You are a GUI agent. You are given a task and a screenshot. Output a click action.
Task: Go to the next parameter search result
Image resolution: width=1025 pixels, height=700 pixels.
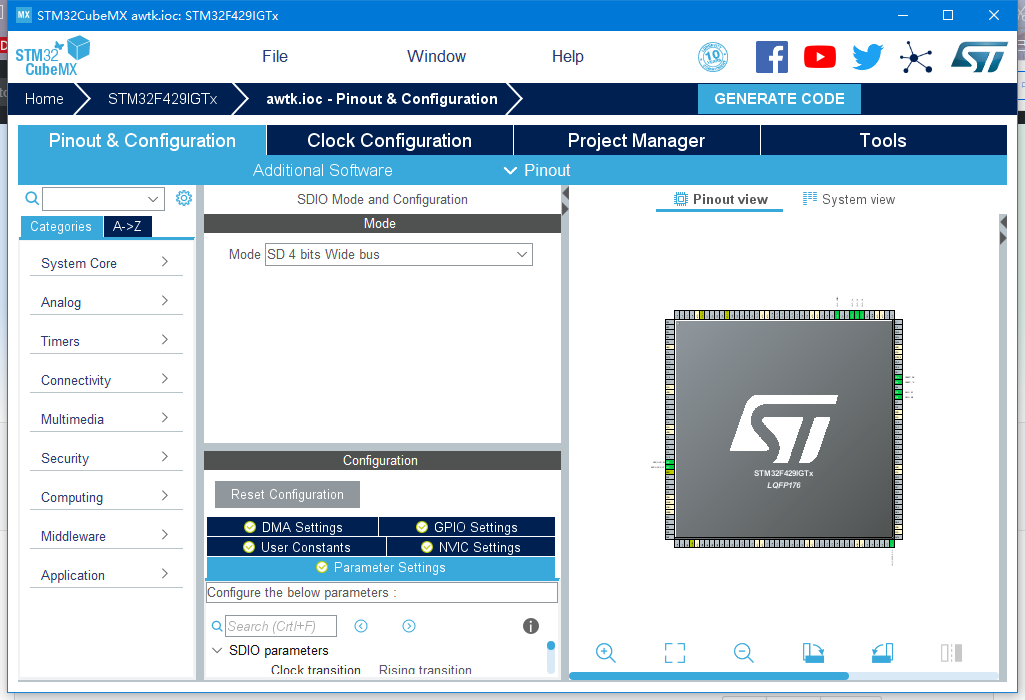point(409,626)
